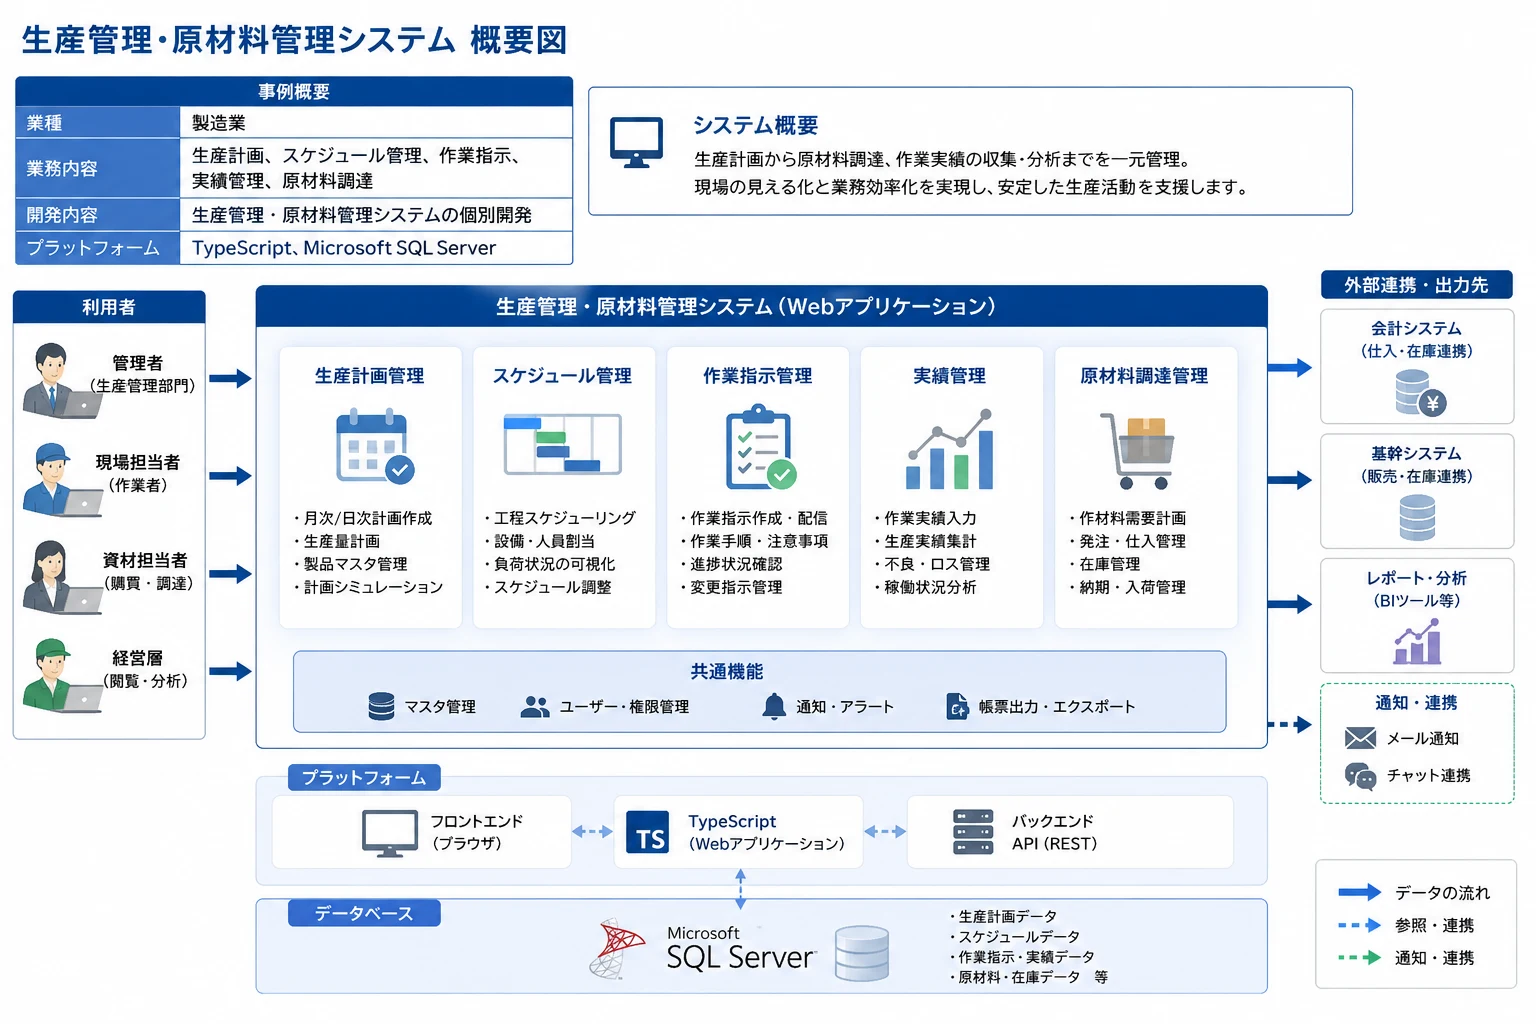Click the 共通機能 heading
Image resolution: width=1536 pixels, height=1024 pixels.
tap(727, 671)
